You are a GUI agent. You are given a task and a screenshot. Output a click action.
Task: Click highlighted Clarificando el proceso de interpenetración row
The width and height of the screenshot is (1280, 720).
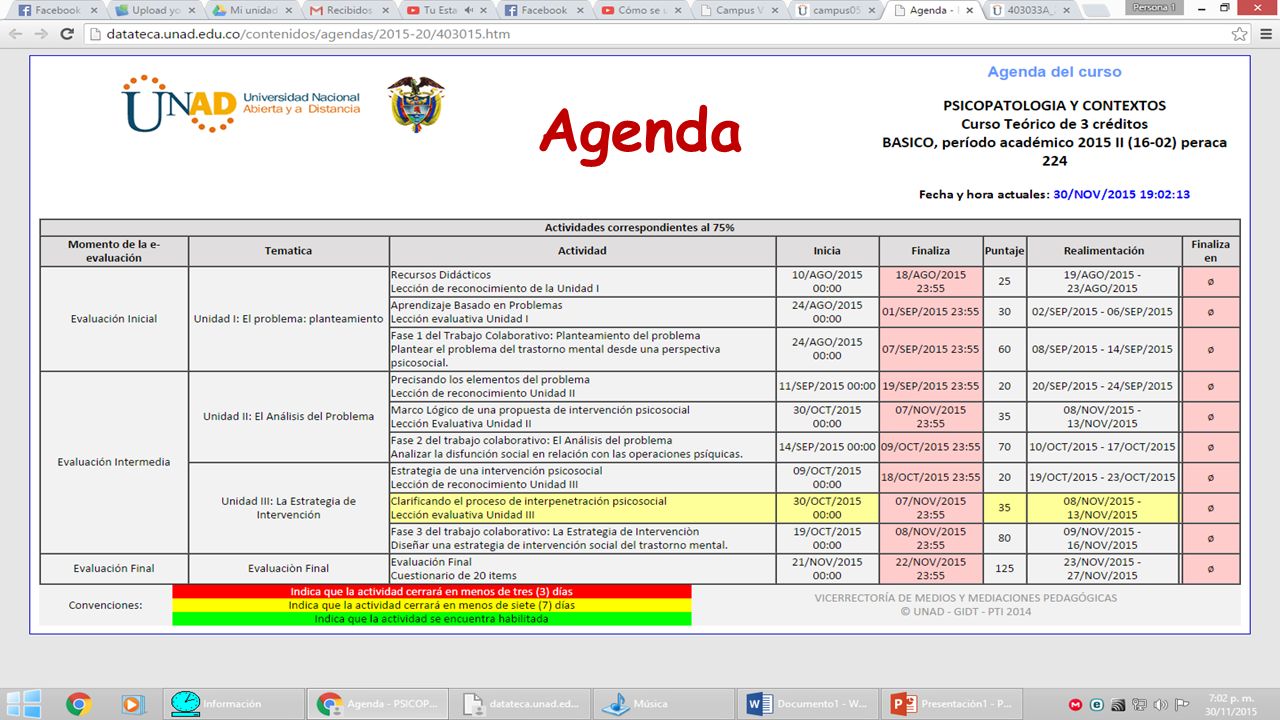point(582,508)
